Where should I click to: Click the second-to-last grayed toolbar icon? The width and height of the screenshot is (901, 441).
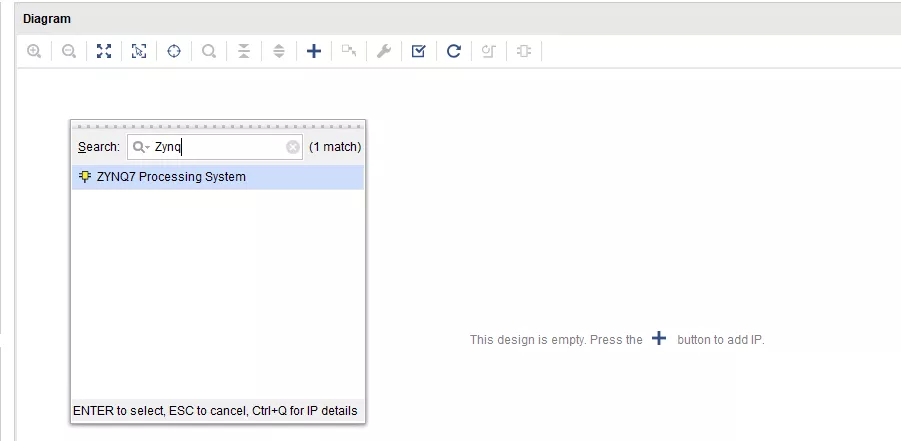pyautogui.click(x=489, y=51)
